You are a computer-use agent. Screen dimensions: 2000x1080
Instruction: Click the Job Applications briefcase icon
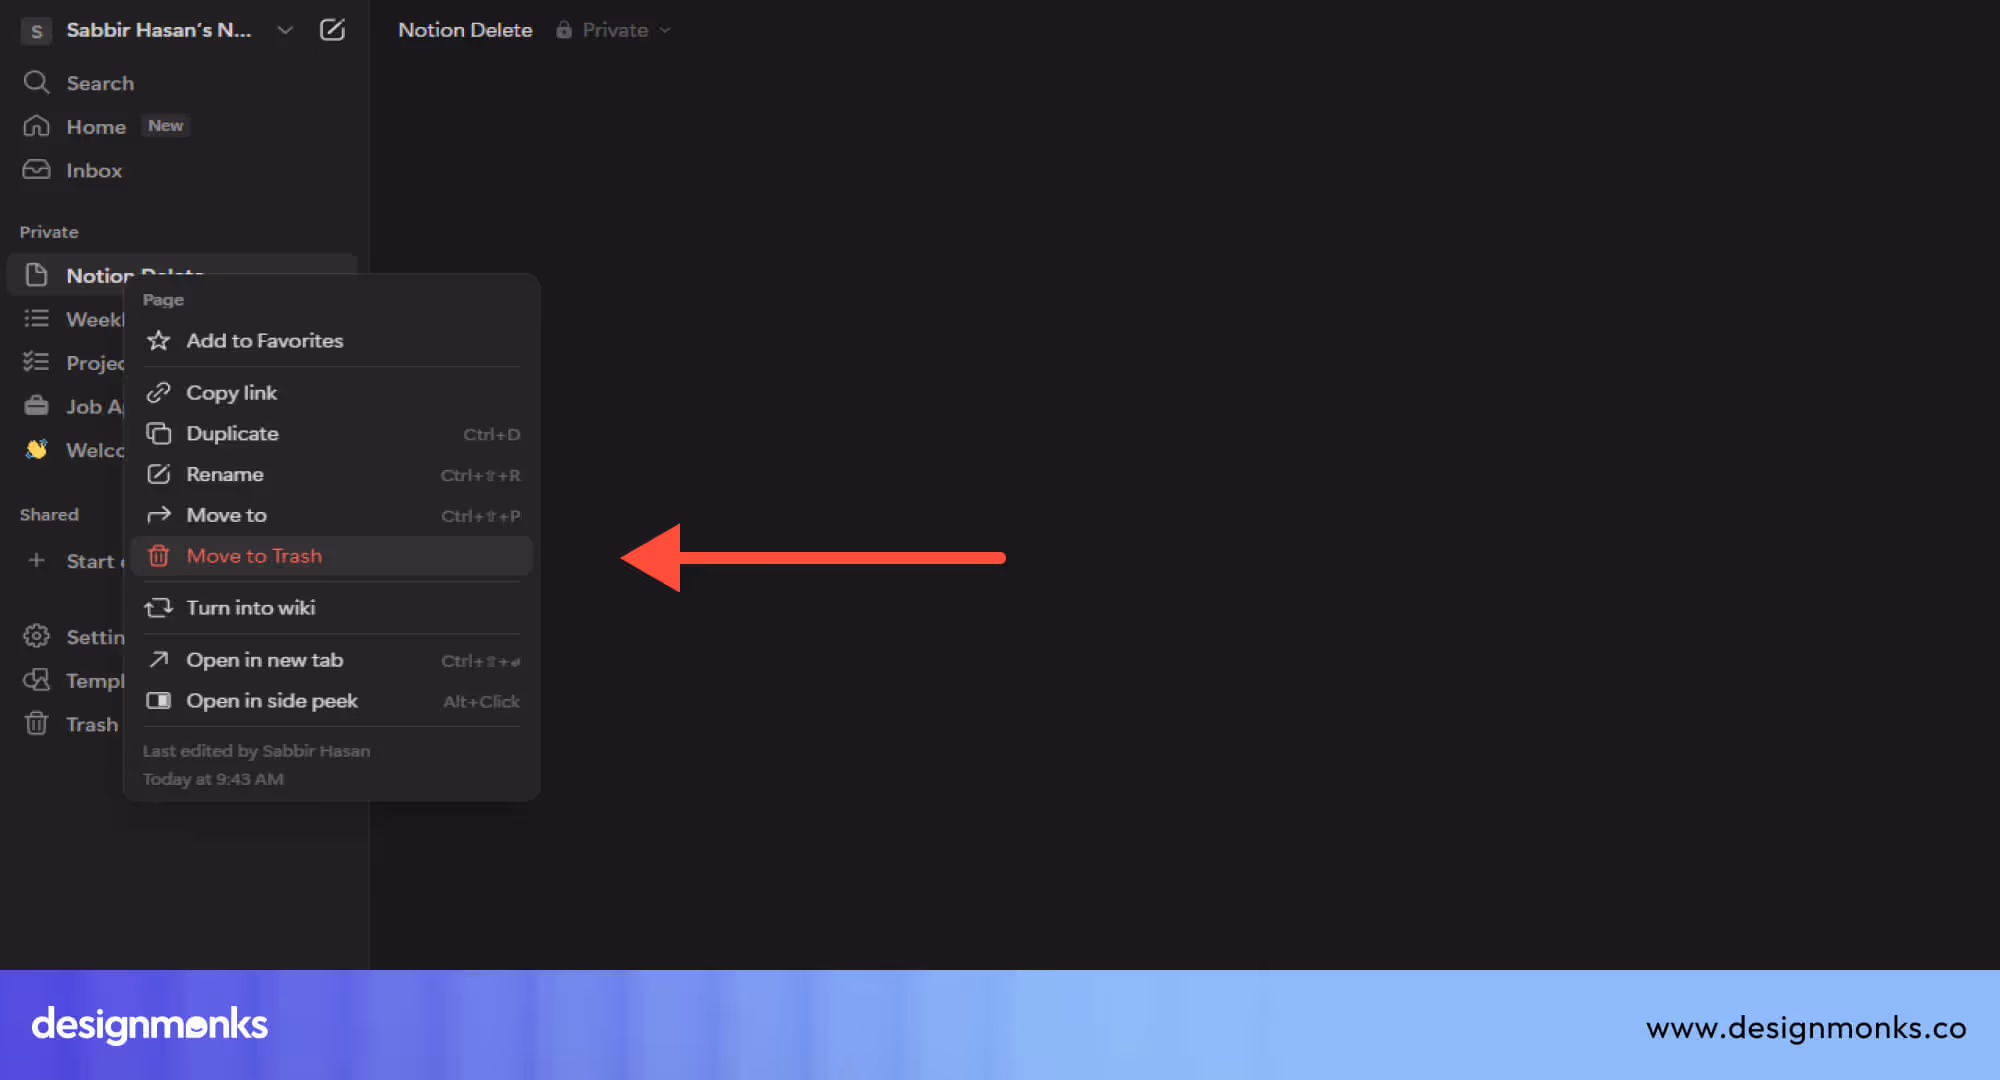[x=36, y=406]
